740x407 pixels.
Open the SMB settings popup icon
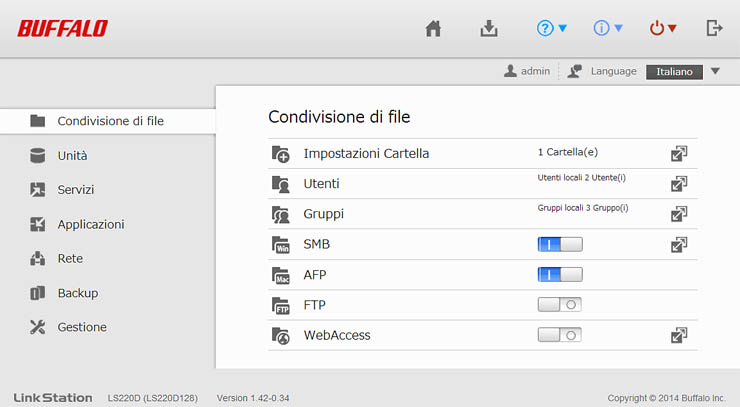pos(679,244)
